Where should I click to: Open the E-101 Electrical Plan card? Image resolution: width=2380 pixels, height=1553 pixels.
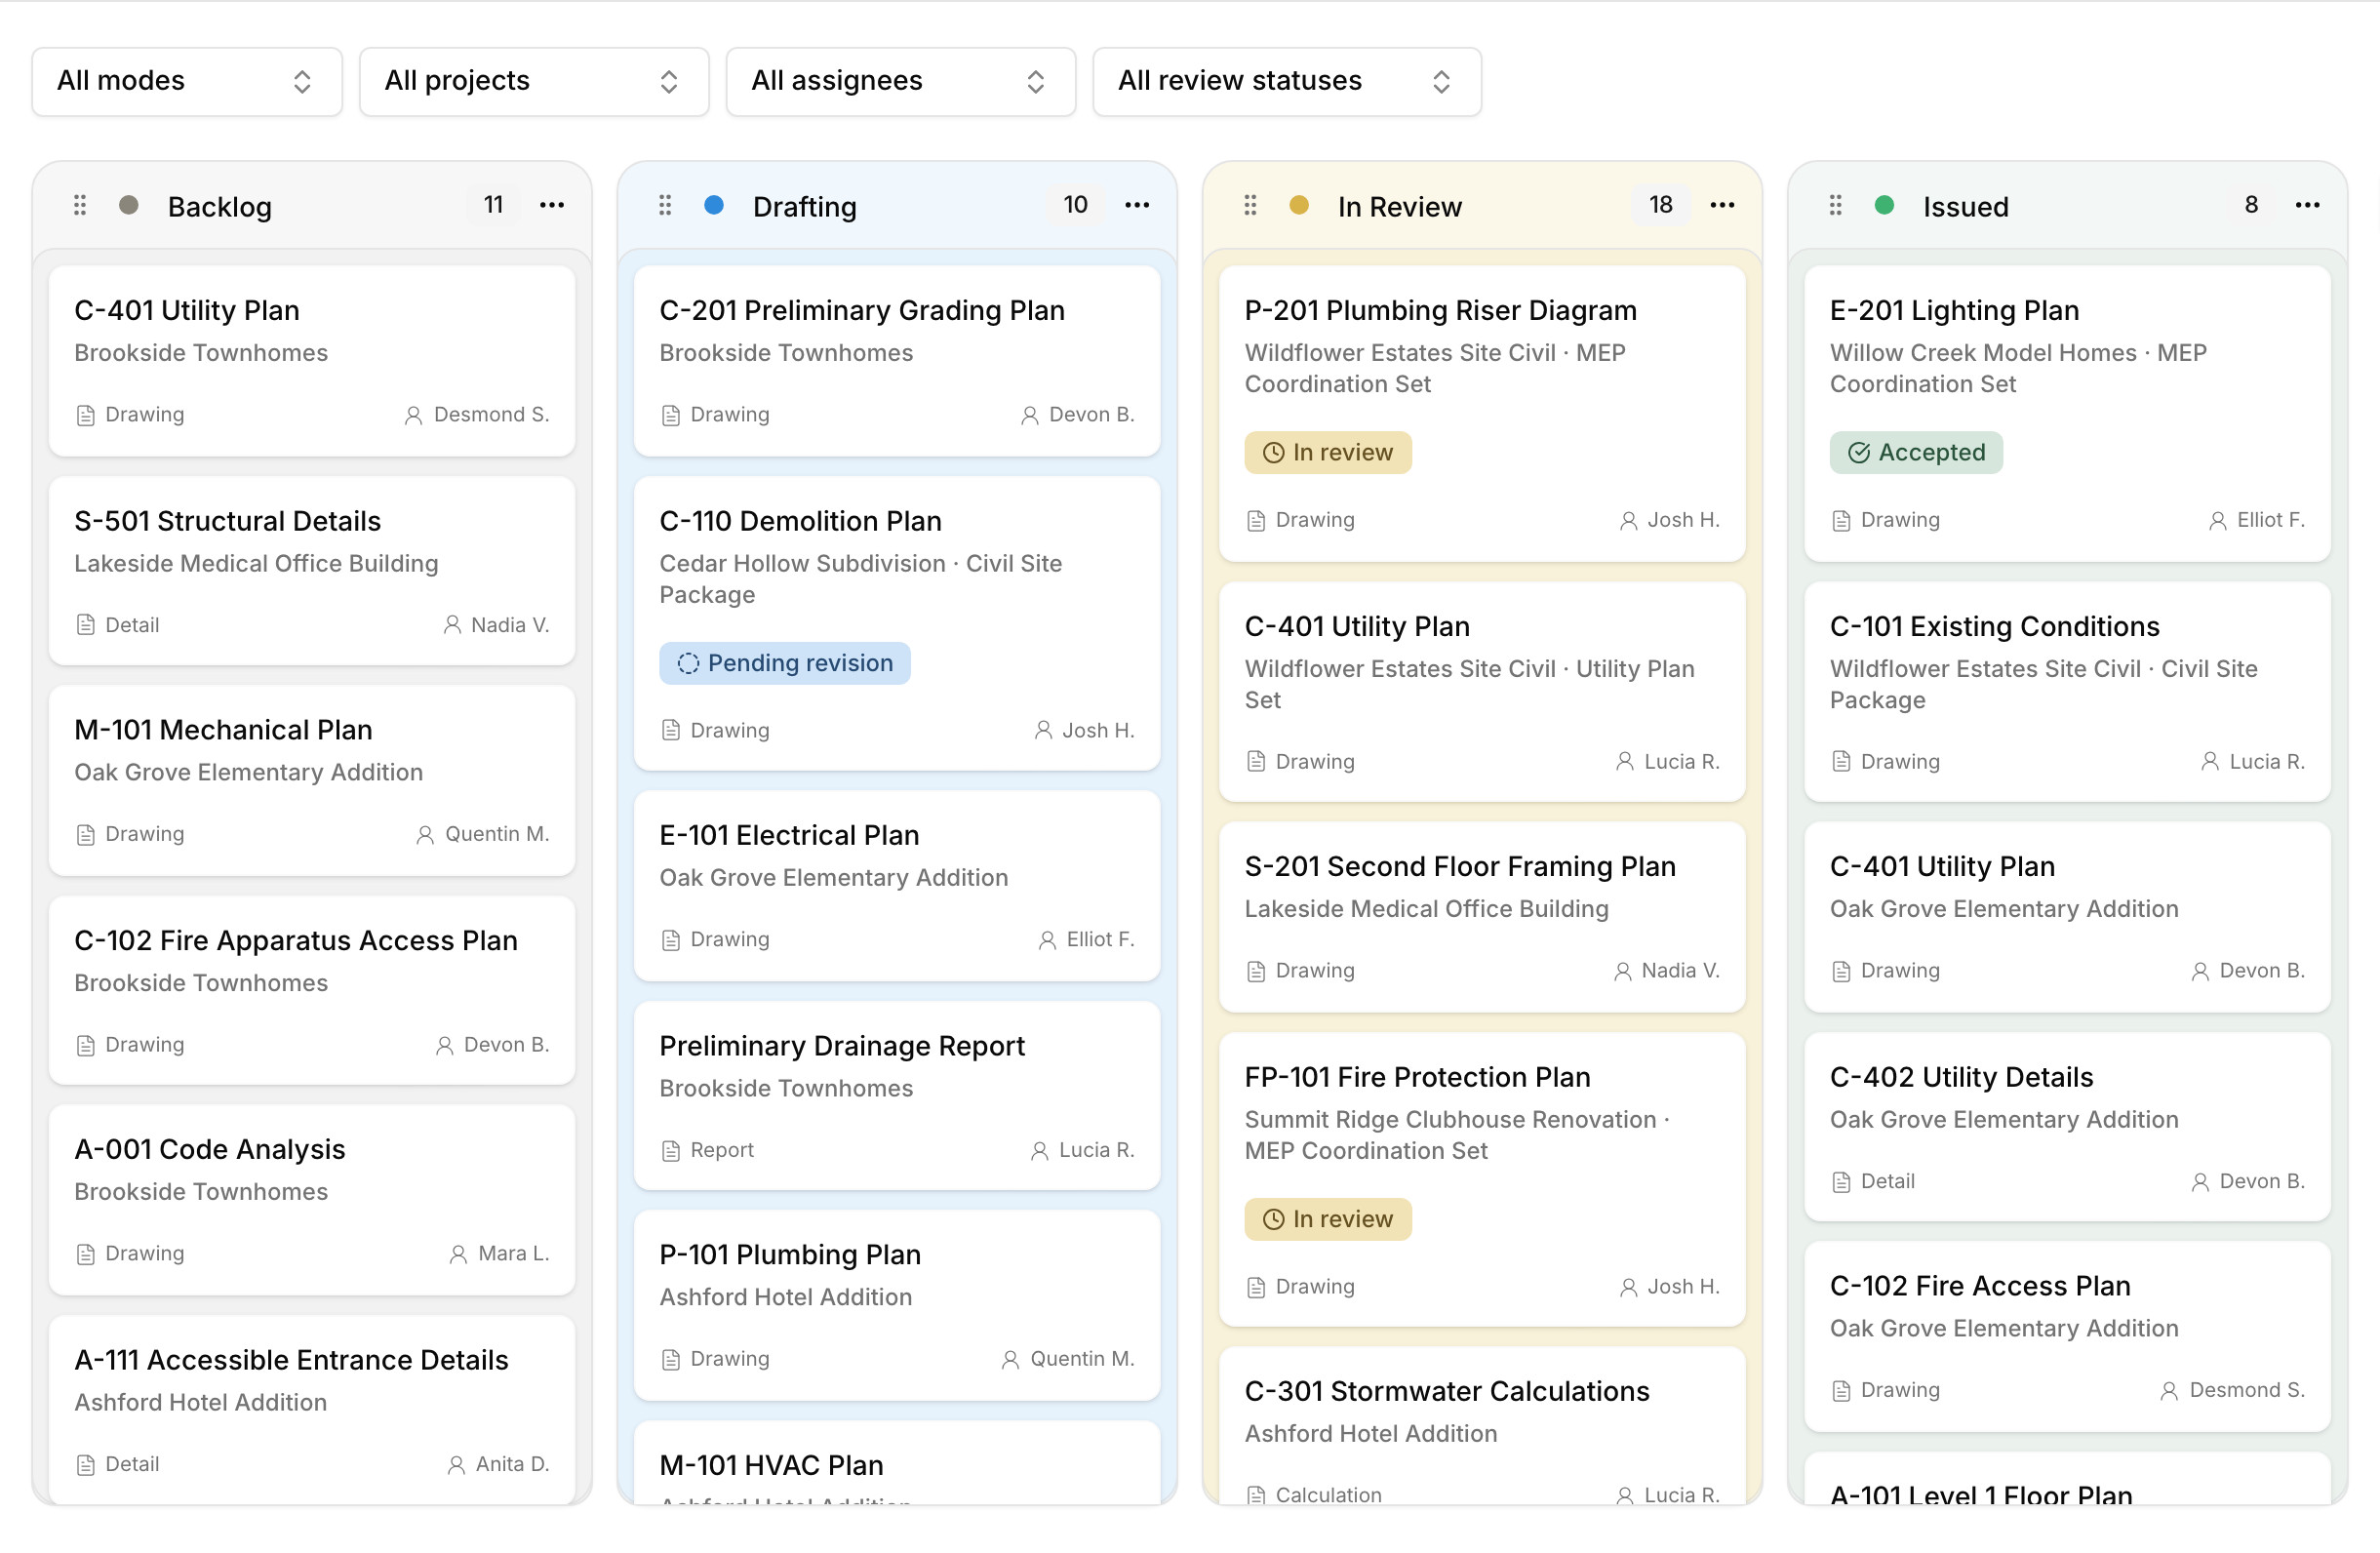897,886
